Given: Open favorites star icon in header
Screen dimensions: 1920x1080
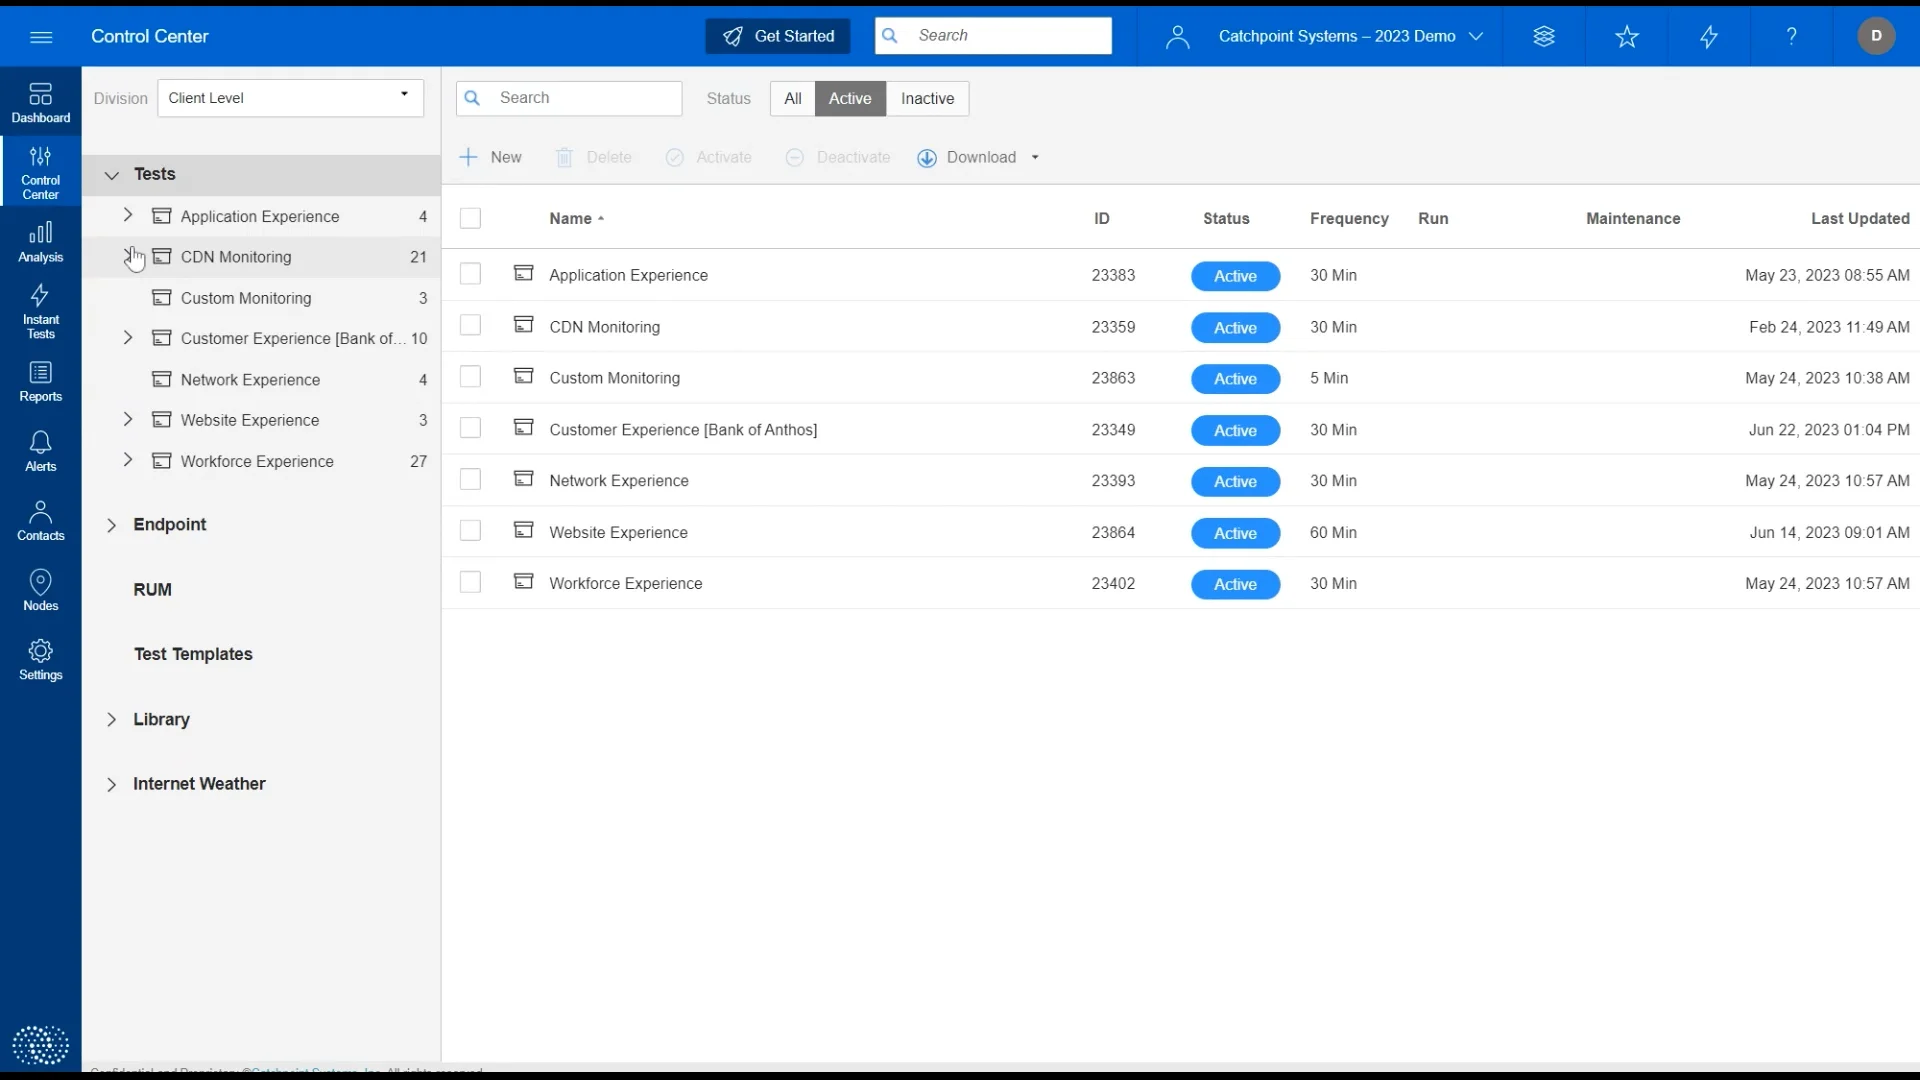Looking at the screenshot, I should pos(1627,37).
